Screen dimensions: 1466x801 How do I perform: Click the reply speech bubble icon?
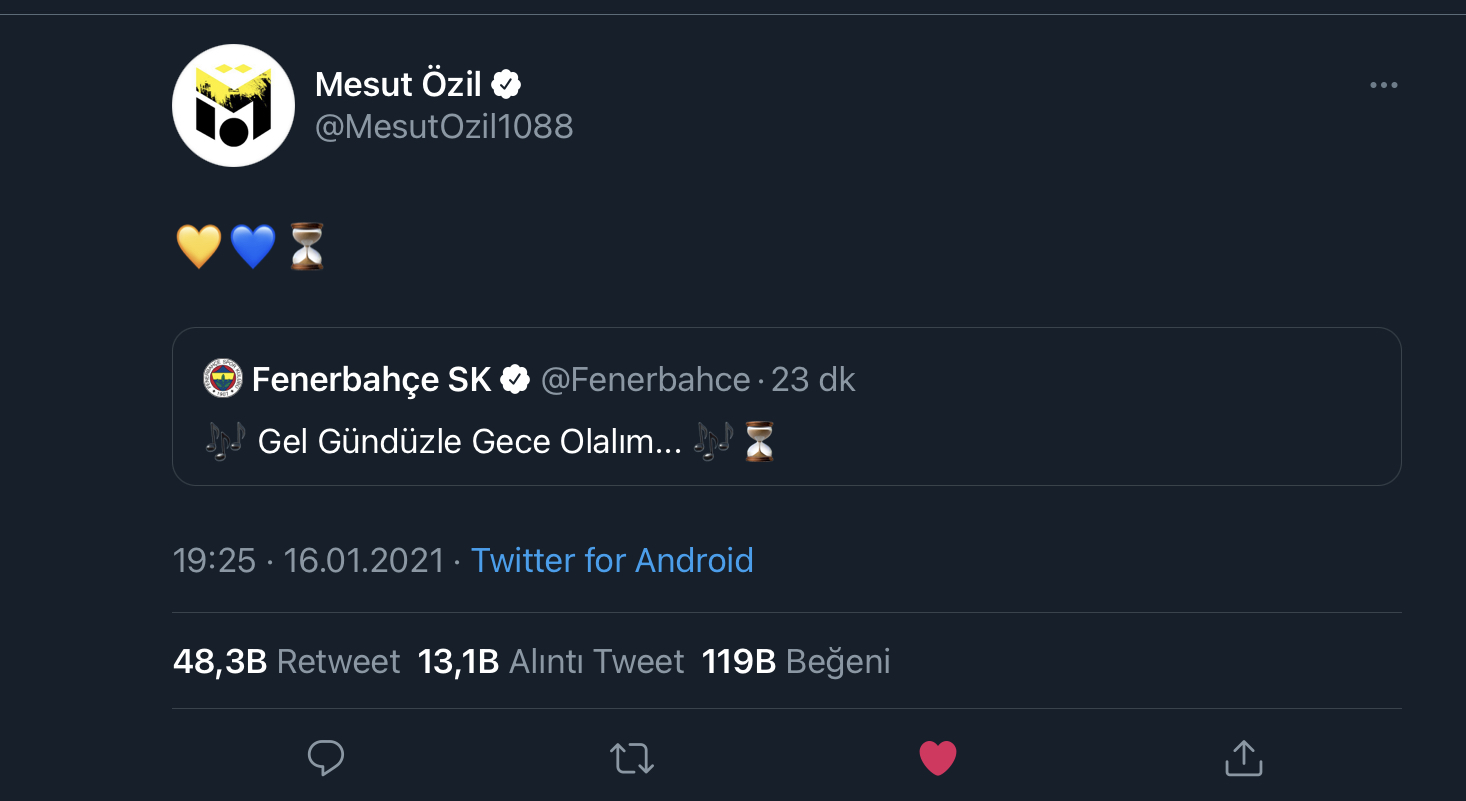326,758
